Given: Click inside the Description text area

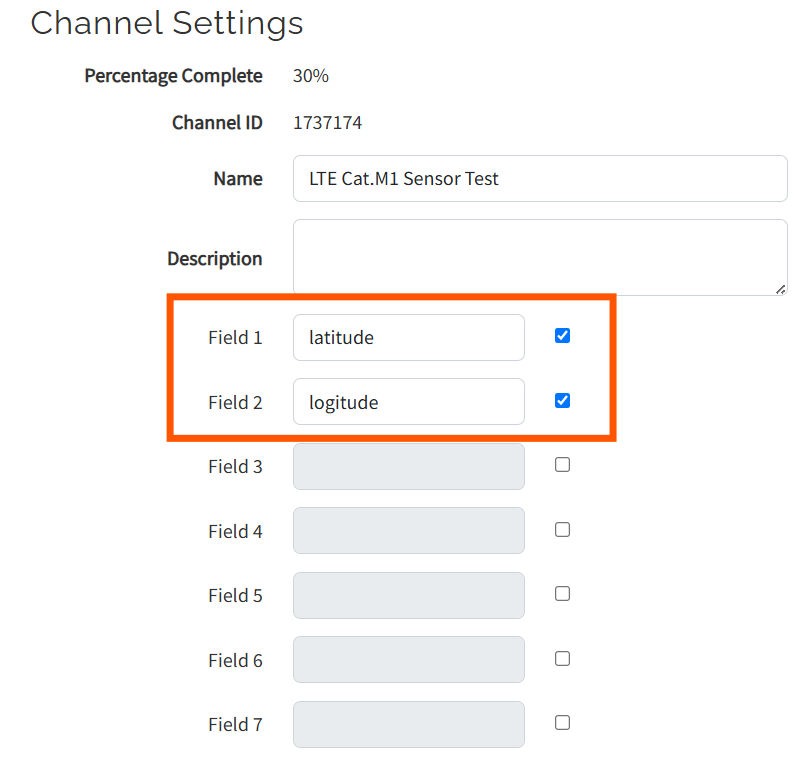Looking at the screenshot, I should click(x=540, y=257).
